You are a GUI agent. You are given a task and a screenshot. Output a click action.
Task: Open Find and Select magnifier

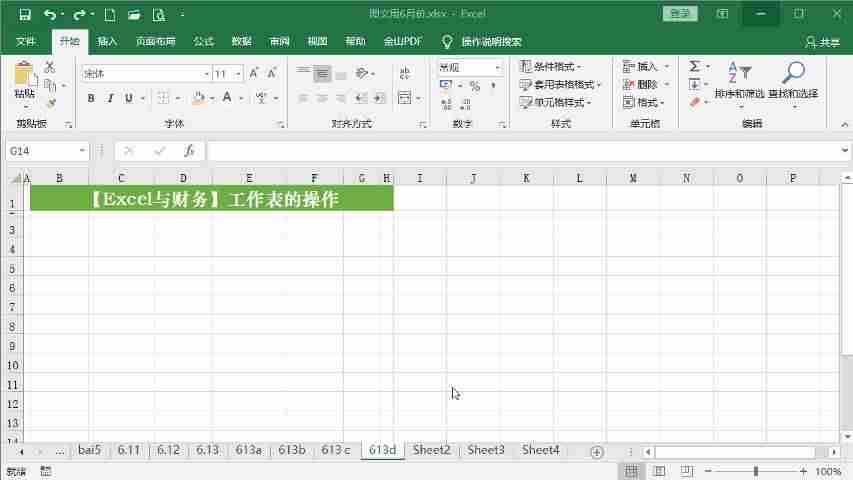tap(793, 82)
